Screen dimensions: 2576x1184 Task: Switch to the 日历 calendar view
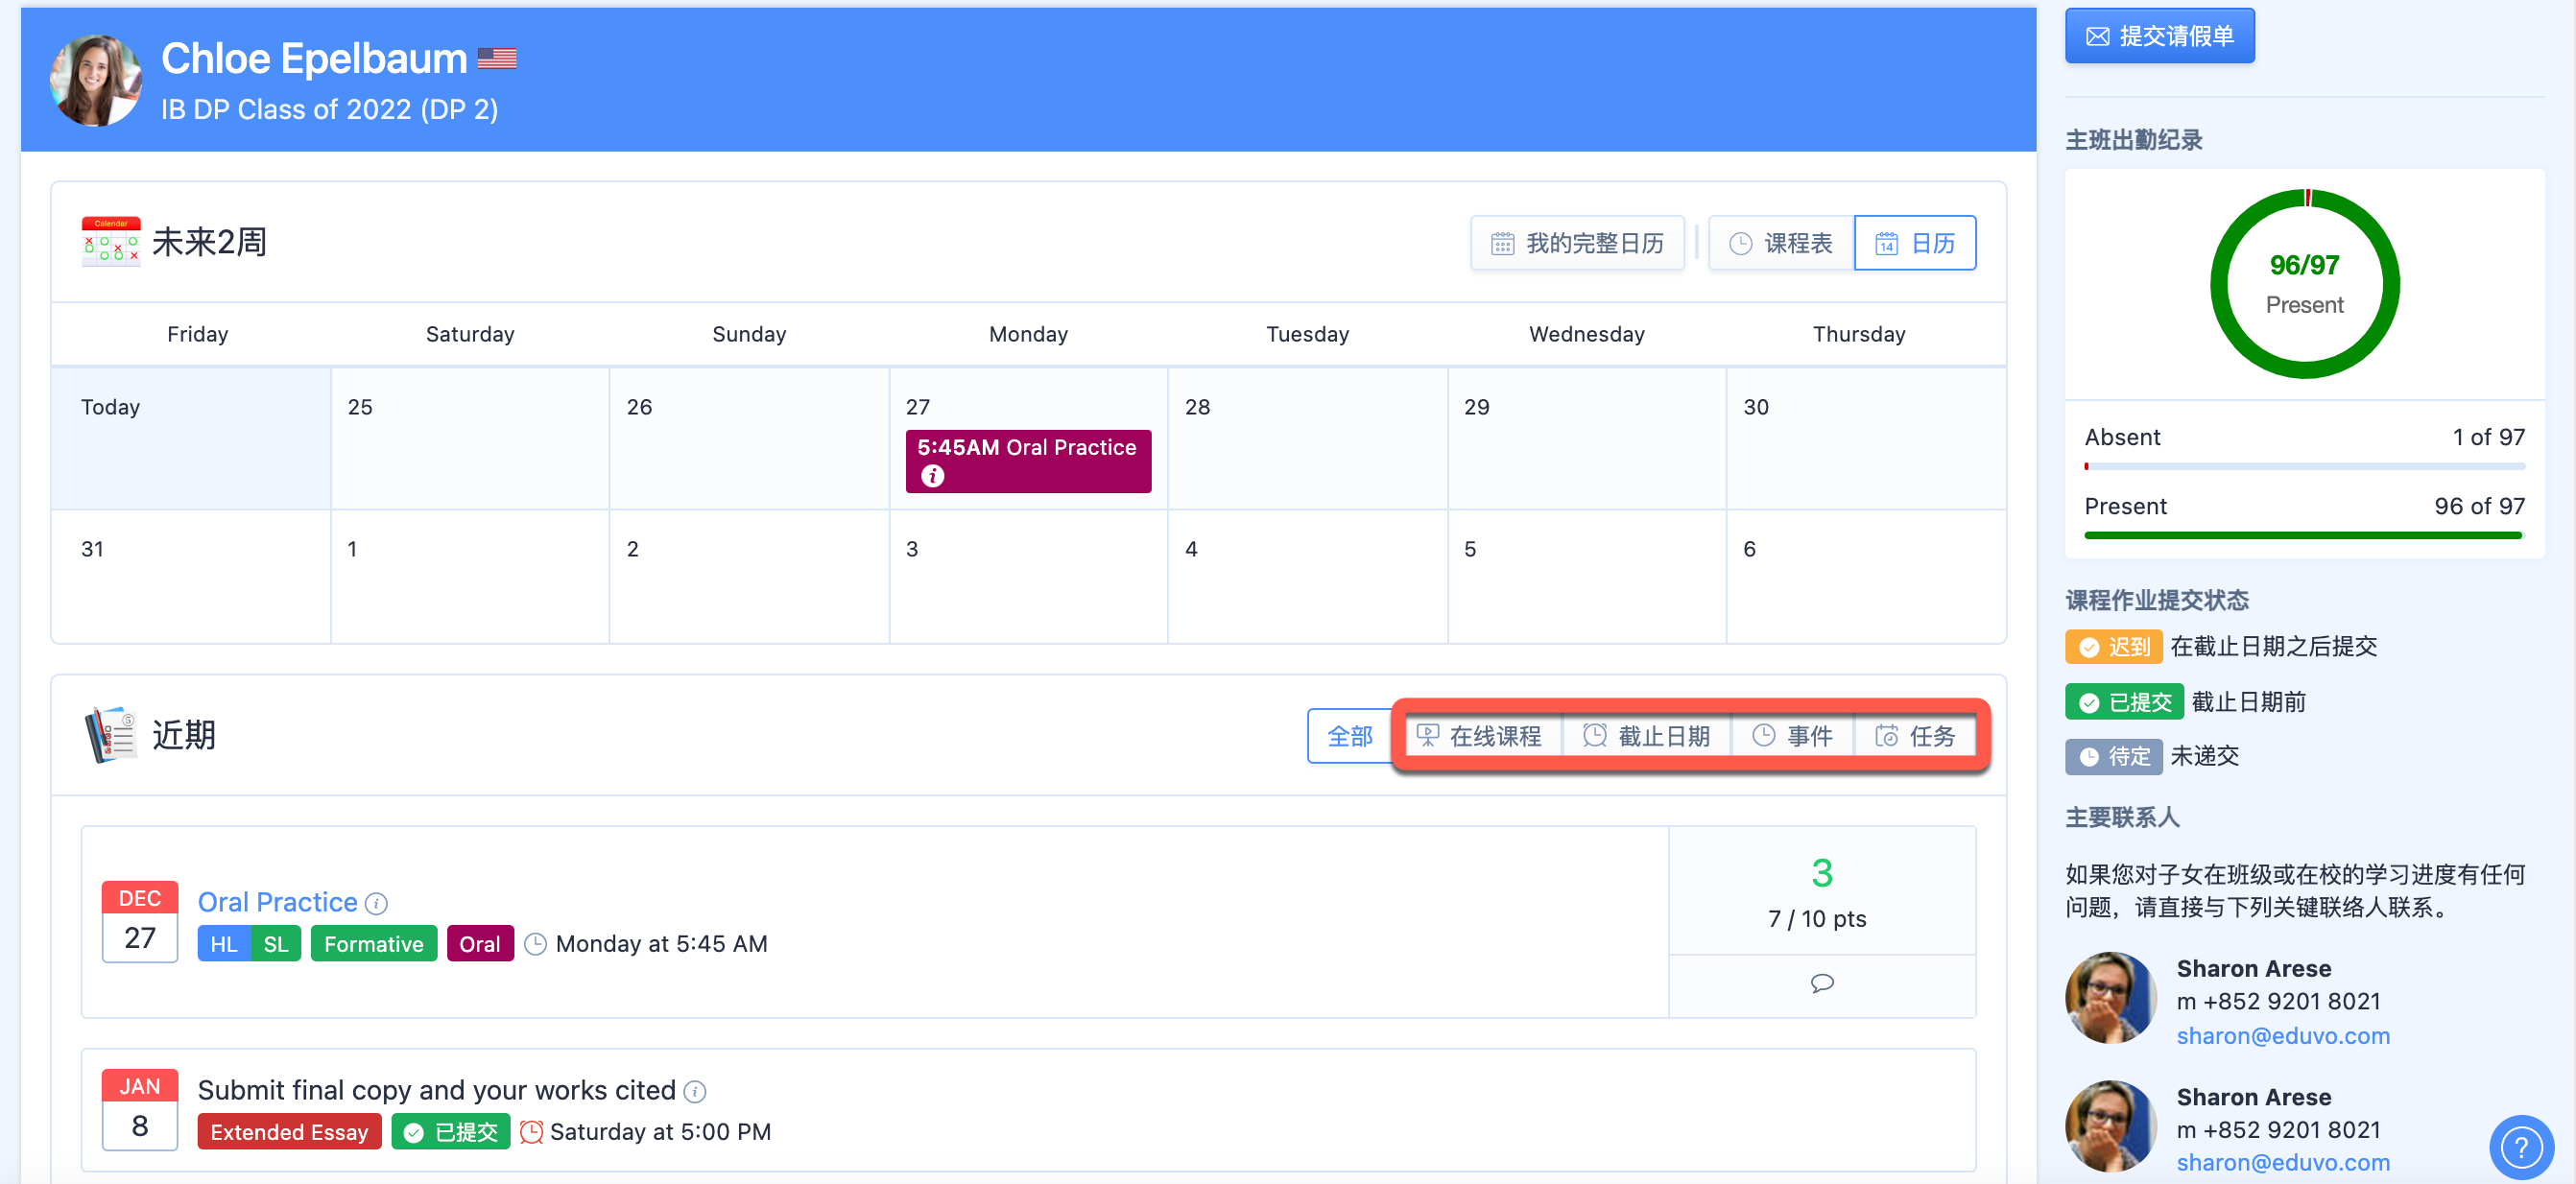point(1915,243)
